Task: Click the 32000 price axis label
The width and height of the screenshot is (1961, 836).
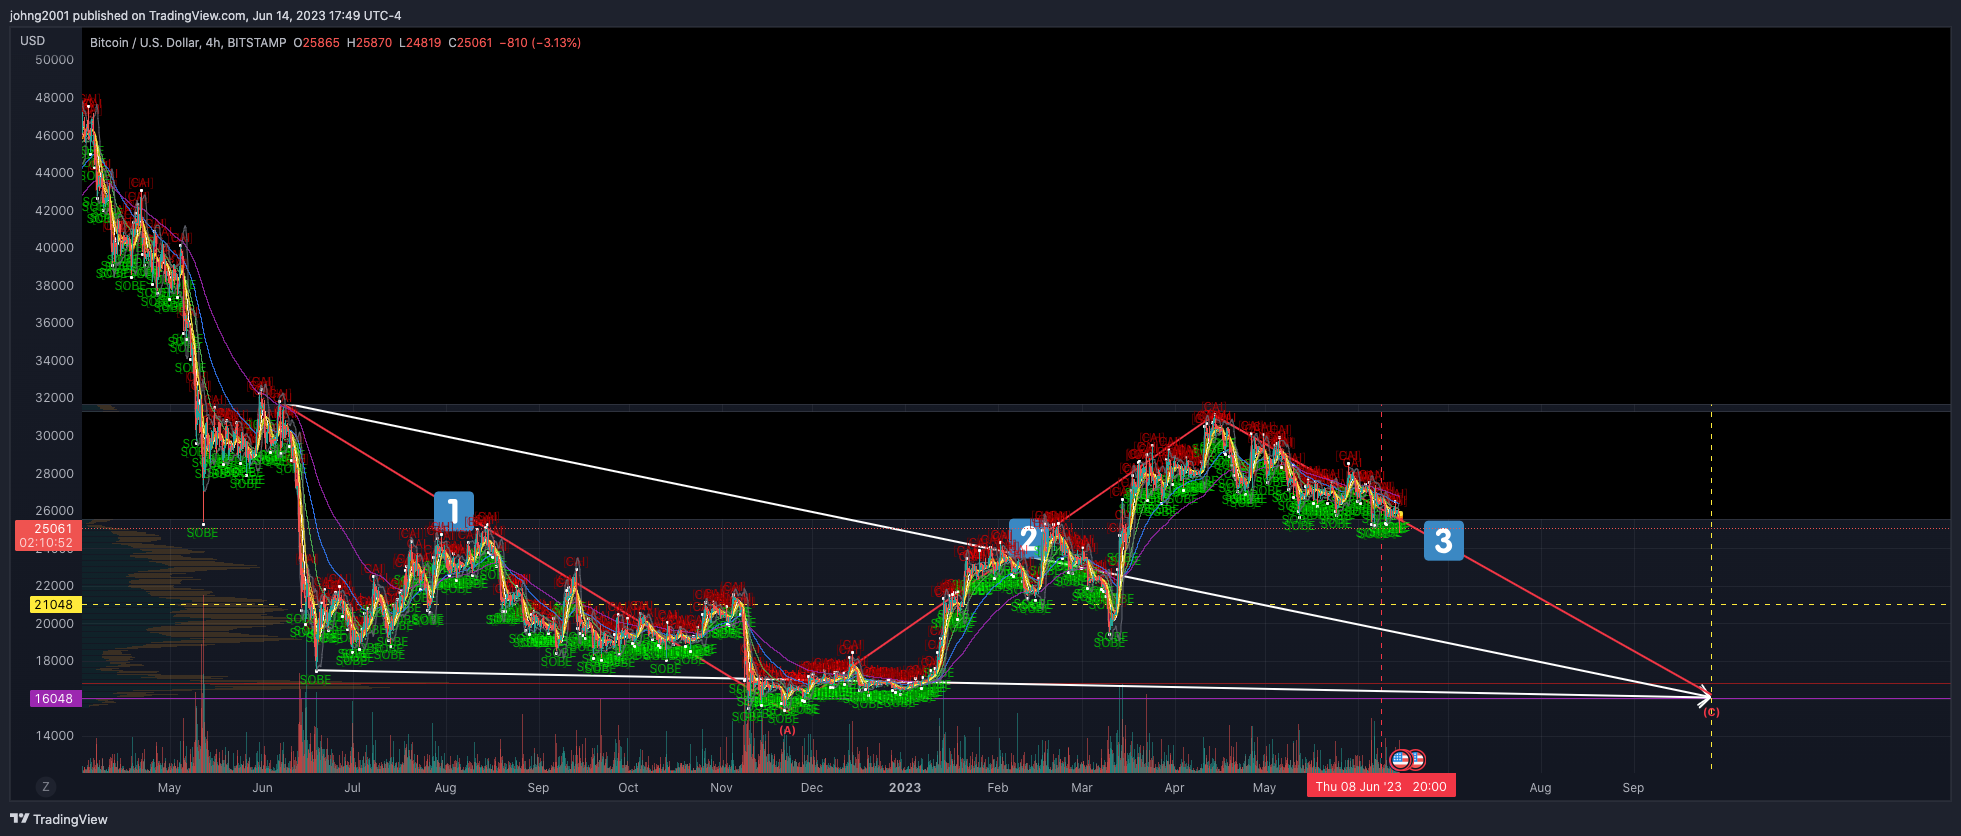Action: 55,398
